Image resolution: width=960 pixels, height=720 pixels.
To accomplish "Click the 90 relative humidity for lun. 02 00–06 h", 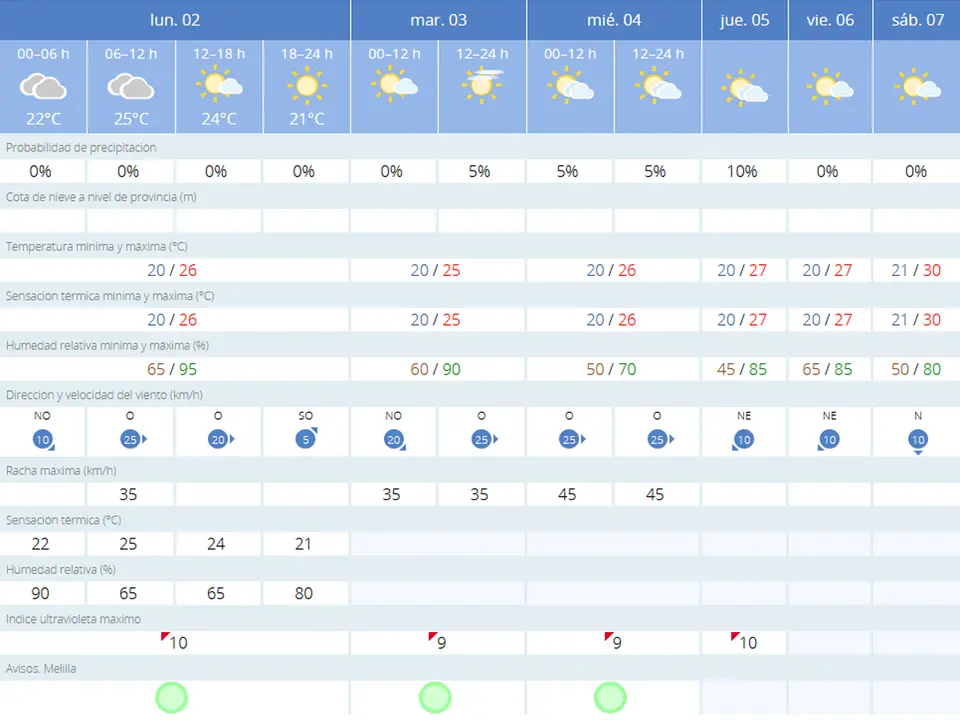I will point(40,593).
